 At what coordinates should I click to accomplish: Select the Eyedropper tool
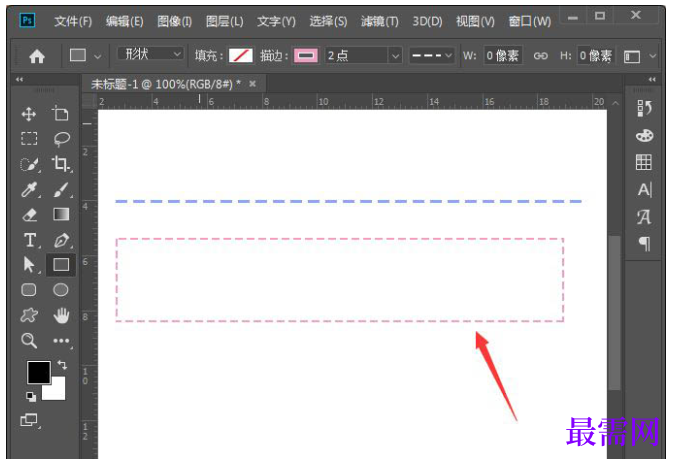29,189
